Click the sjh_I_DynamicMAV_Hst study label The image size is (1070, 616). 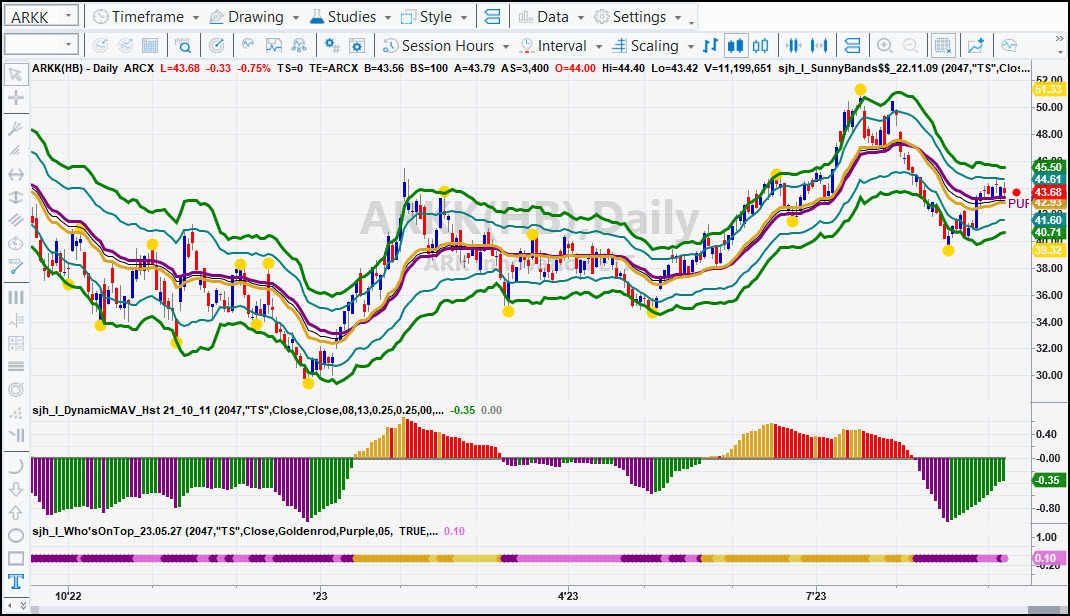[x=238, y=410]
